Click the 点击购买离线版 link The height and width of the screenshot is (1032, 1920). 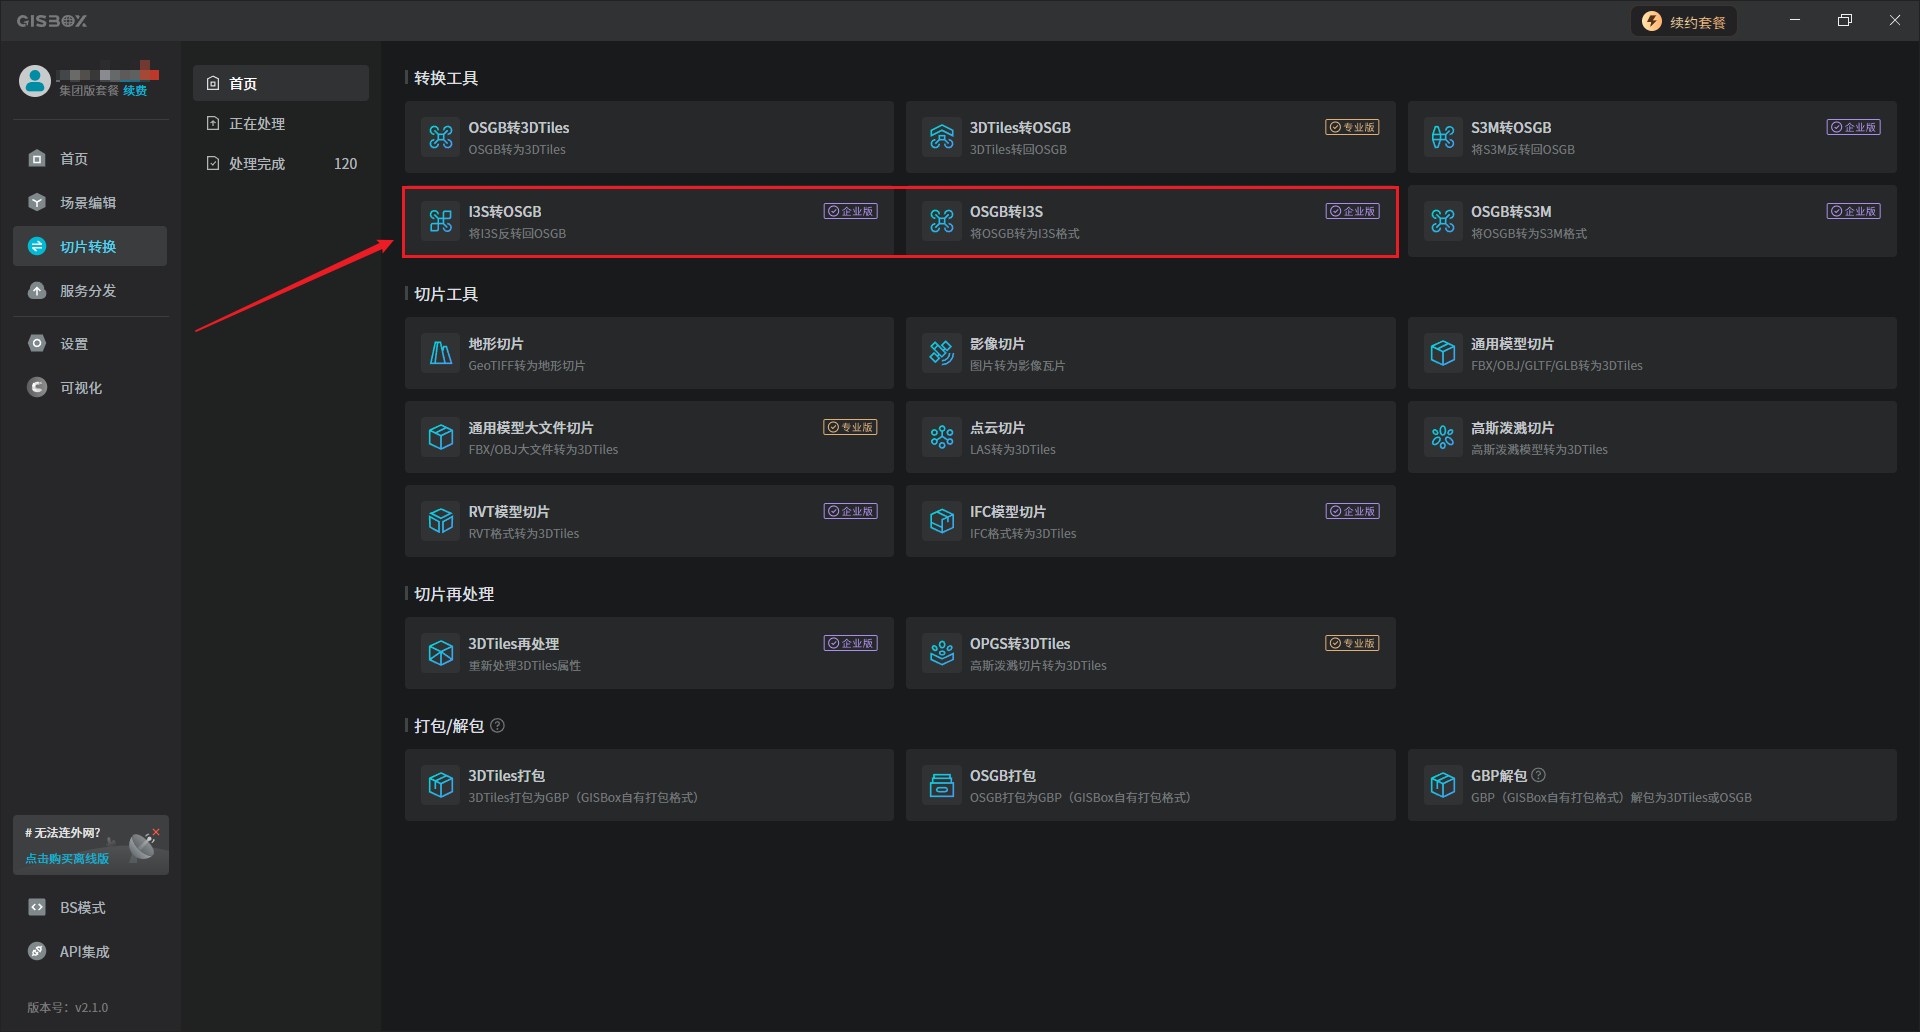(67, 858)
